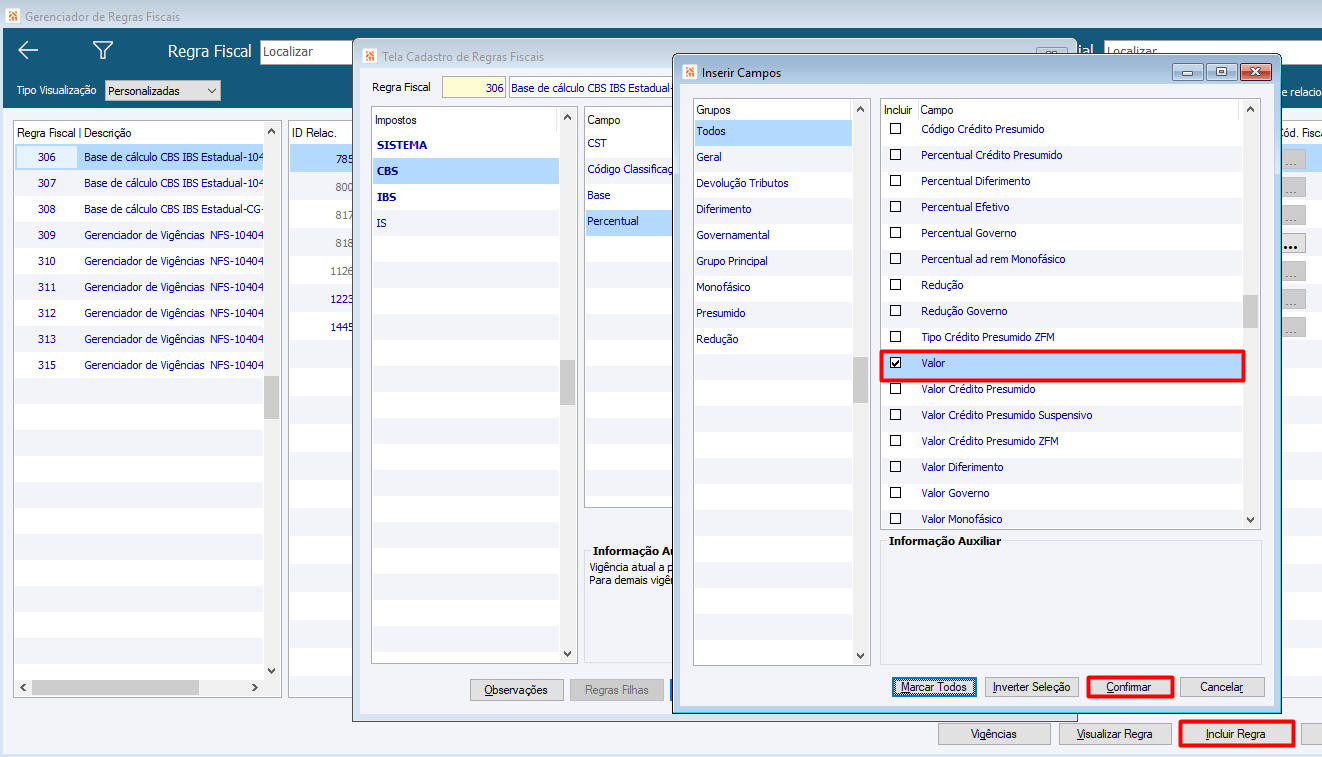Select the Todos group
This screenshot has height=757, width=1322.
tap(773, 131)
